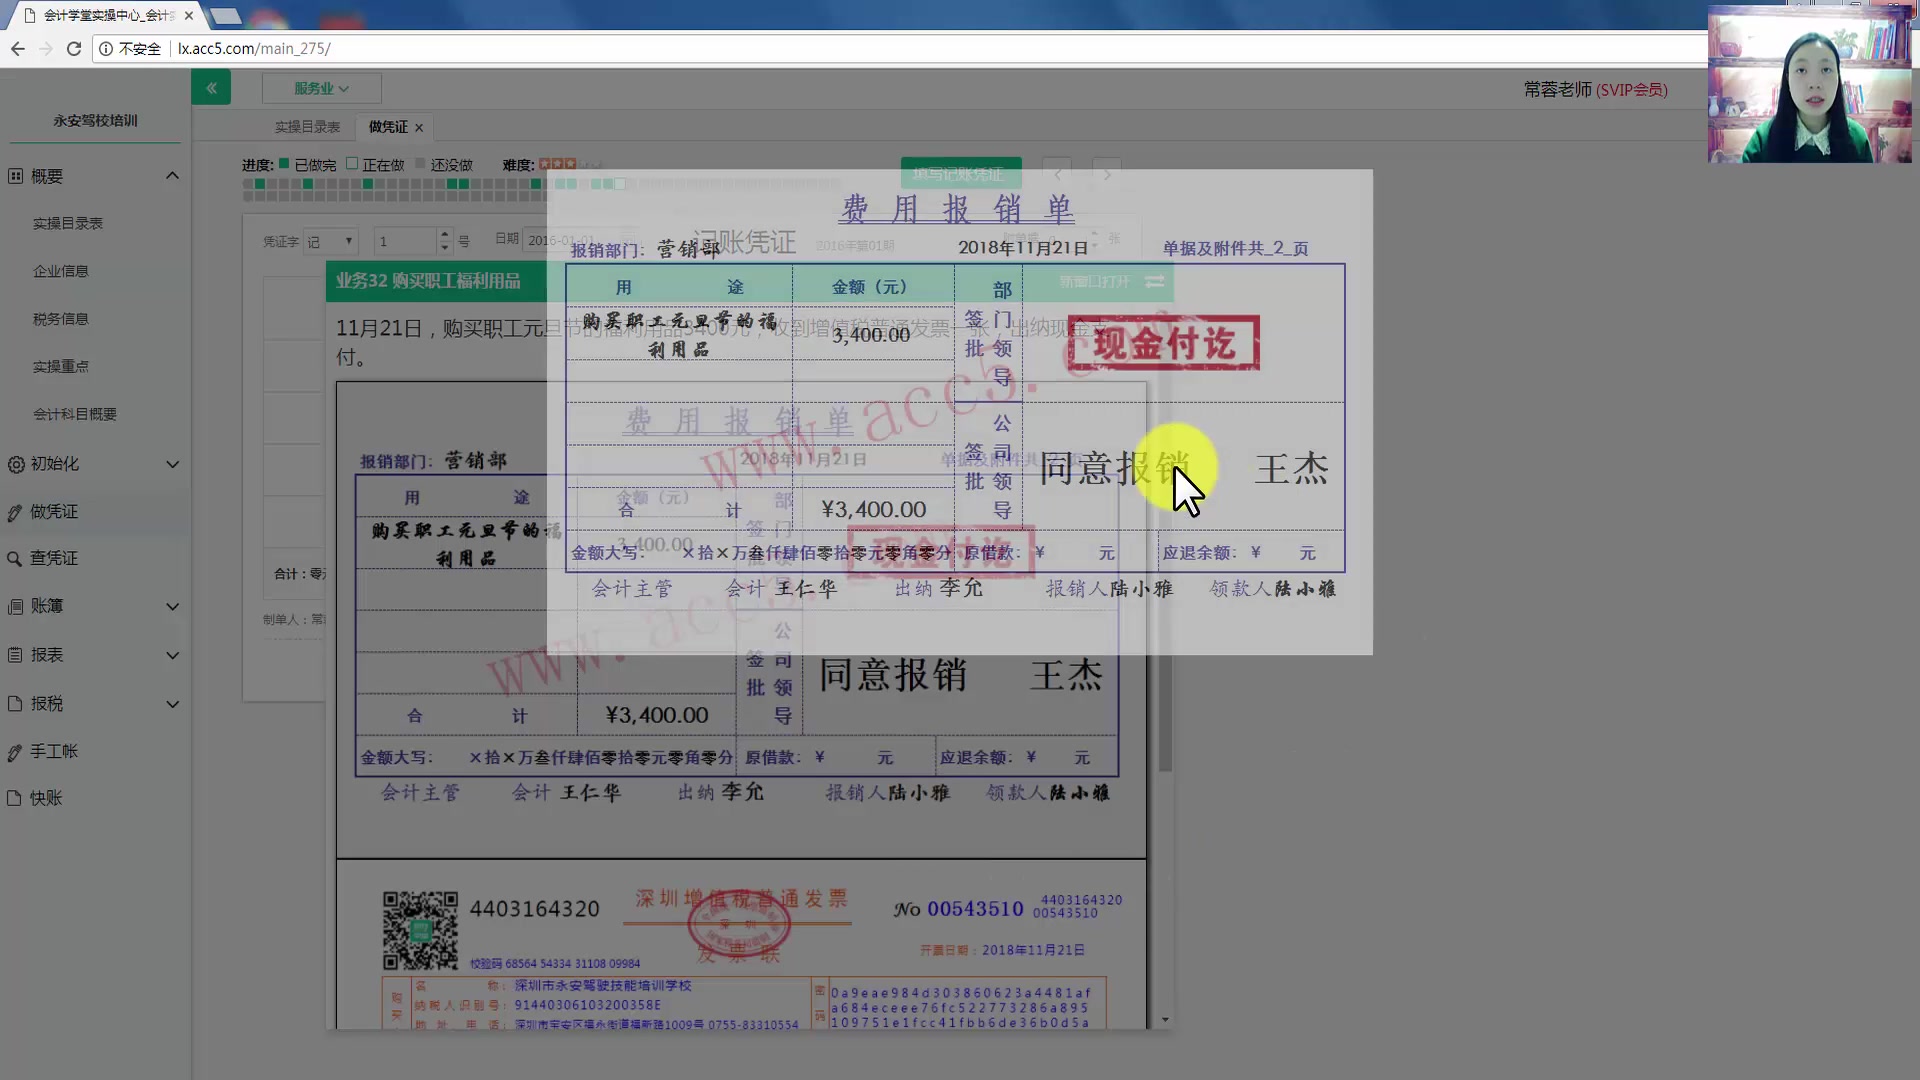Click the 已做完 green legend box

[x=284, y=164]
